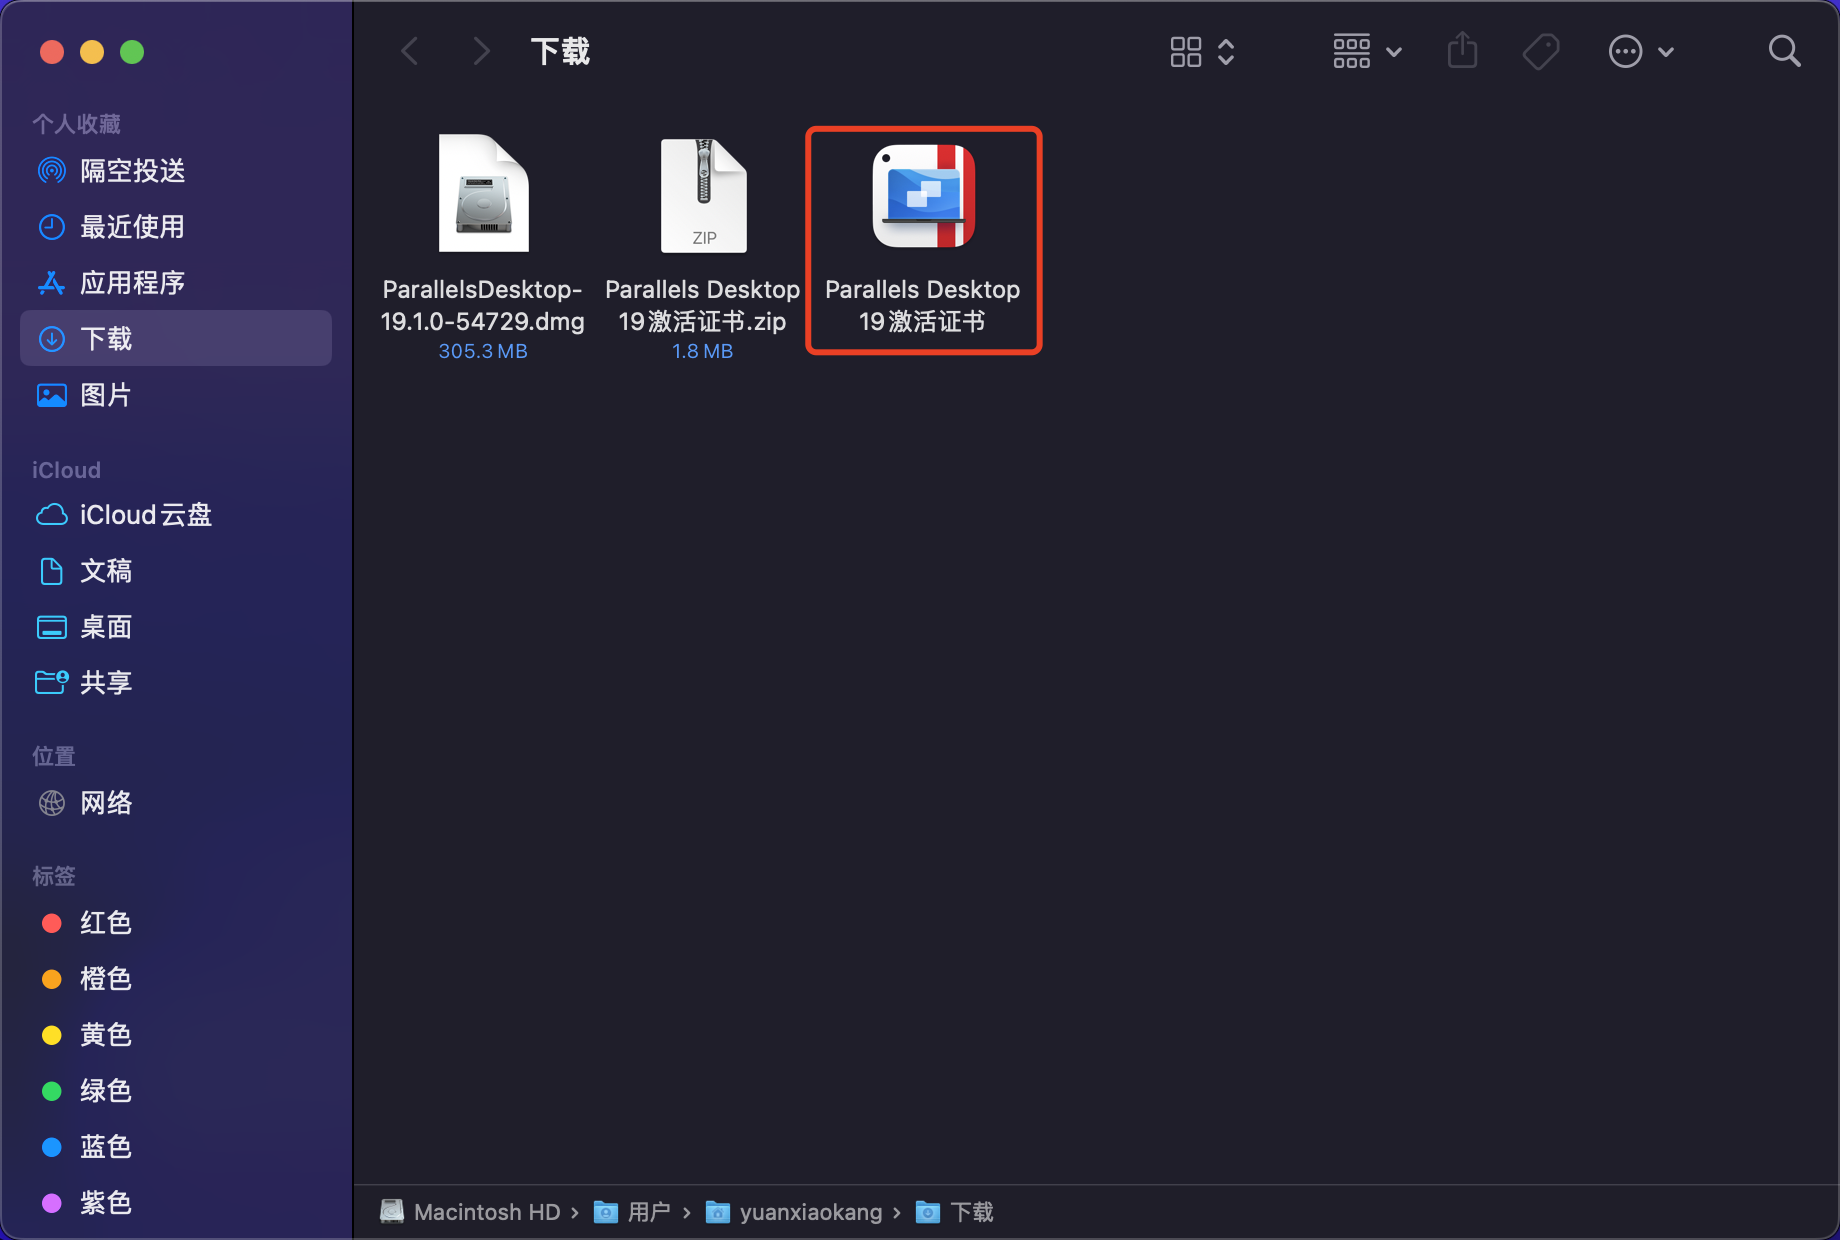Screen dimensions: 1840x1240
Task: Open the More actions ellipsis icon
Action: point(1625,52)
